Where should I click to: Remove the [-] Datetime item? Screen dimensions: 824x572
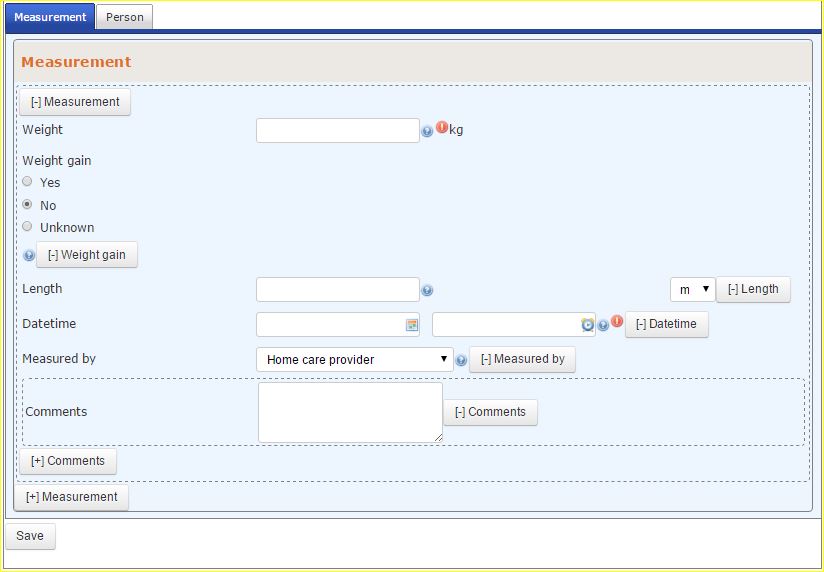666,324
